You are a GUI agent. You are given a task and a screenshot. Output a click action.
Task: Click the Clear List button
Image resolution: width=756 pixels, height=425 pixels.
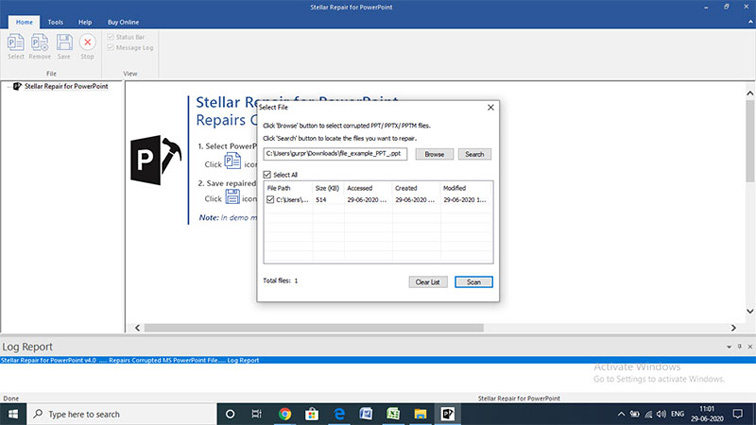pyautogui.click(x=428, y=282)
